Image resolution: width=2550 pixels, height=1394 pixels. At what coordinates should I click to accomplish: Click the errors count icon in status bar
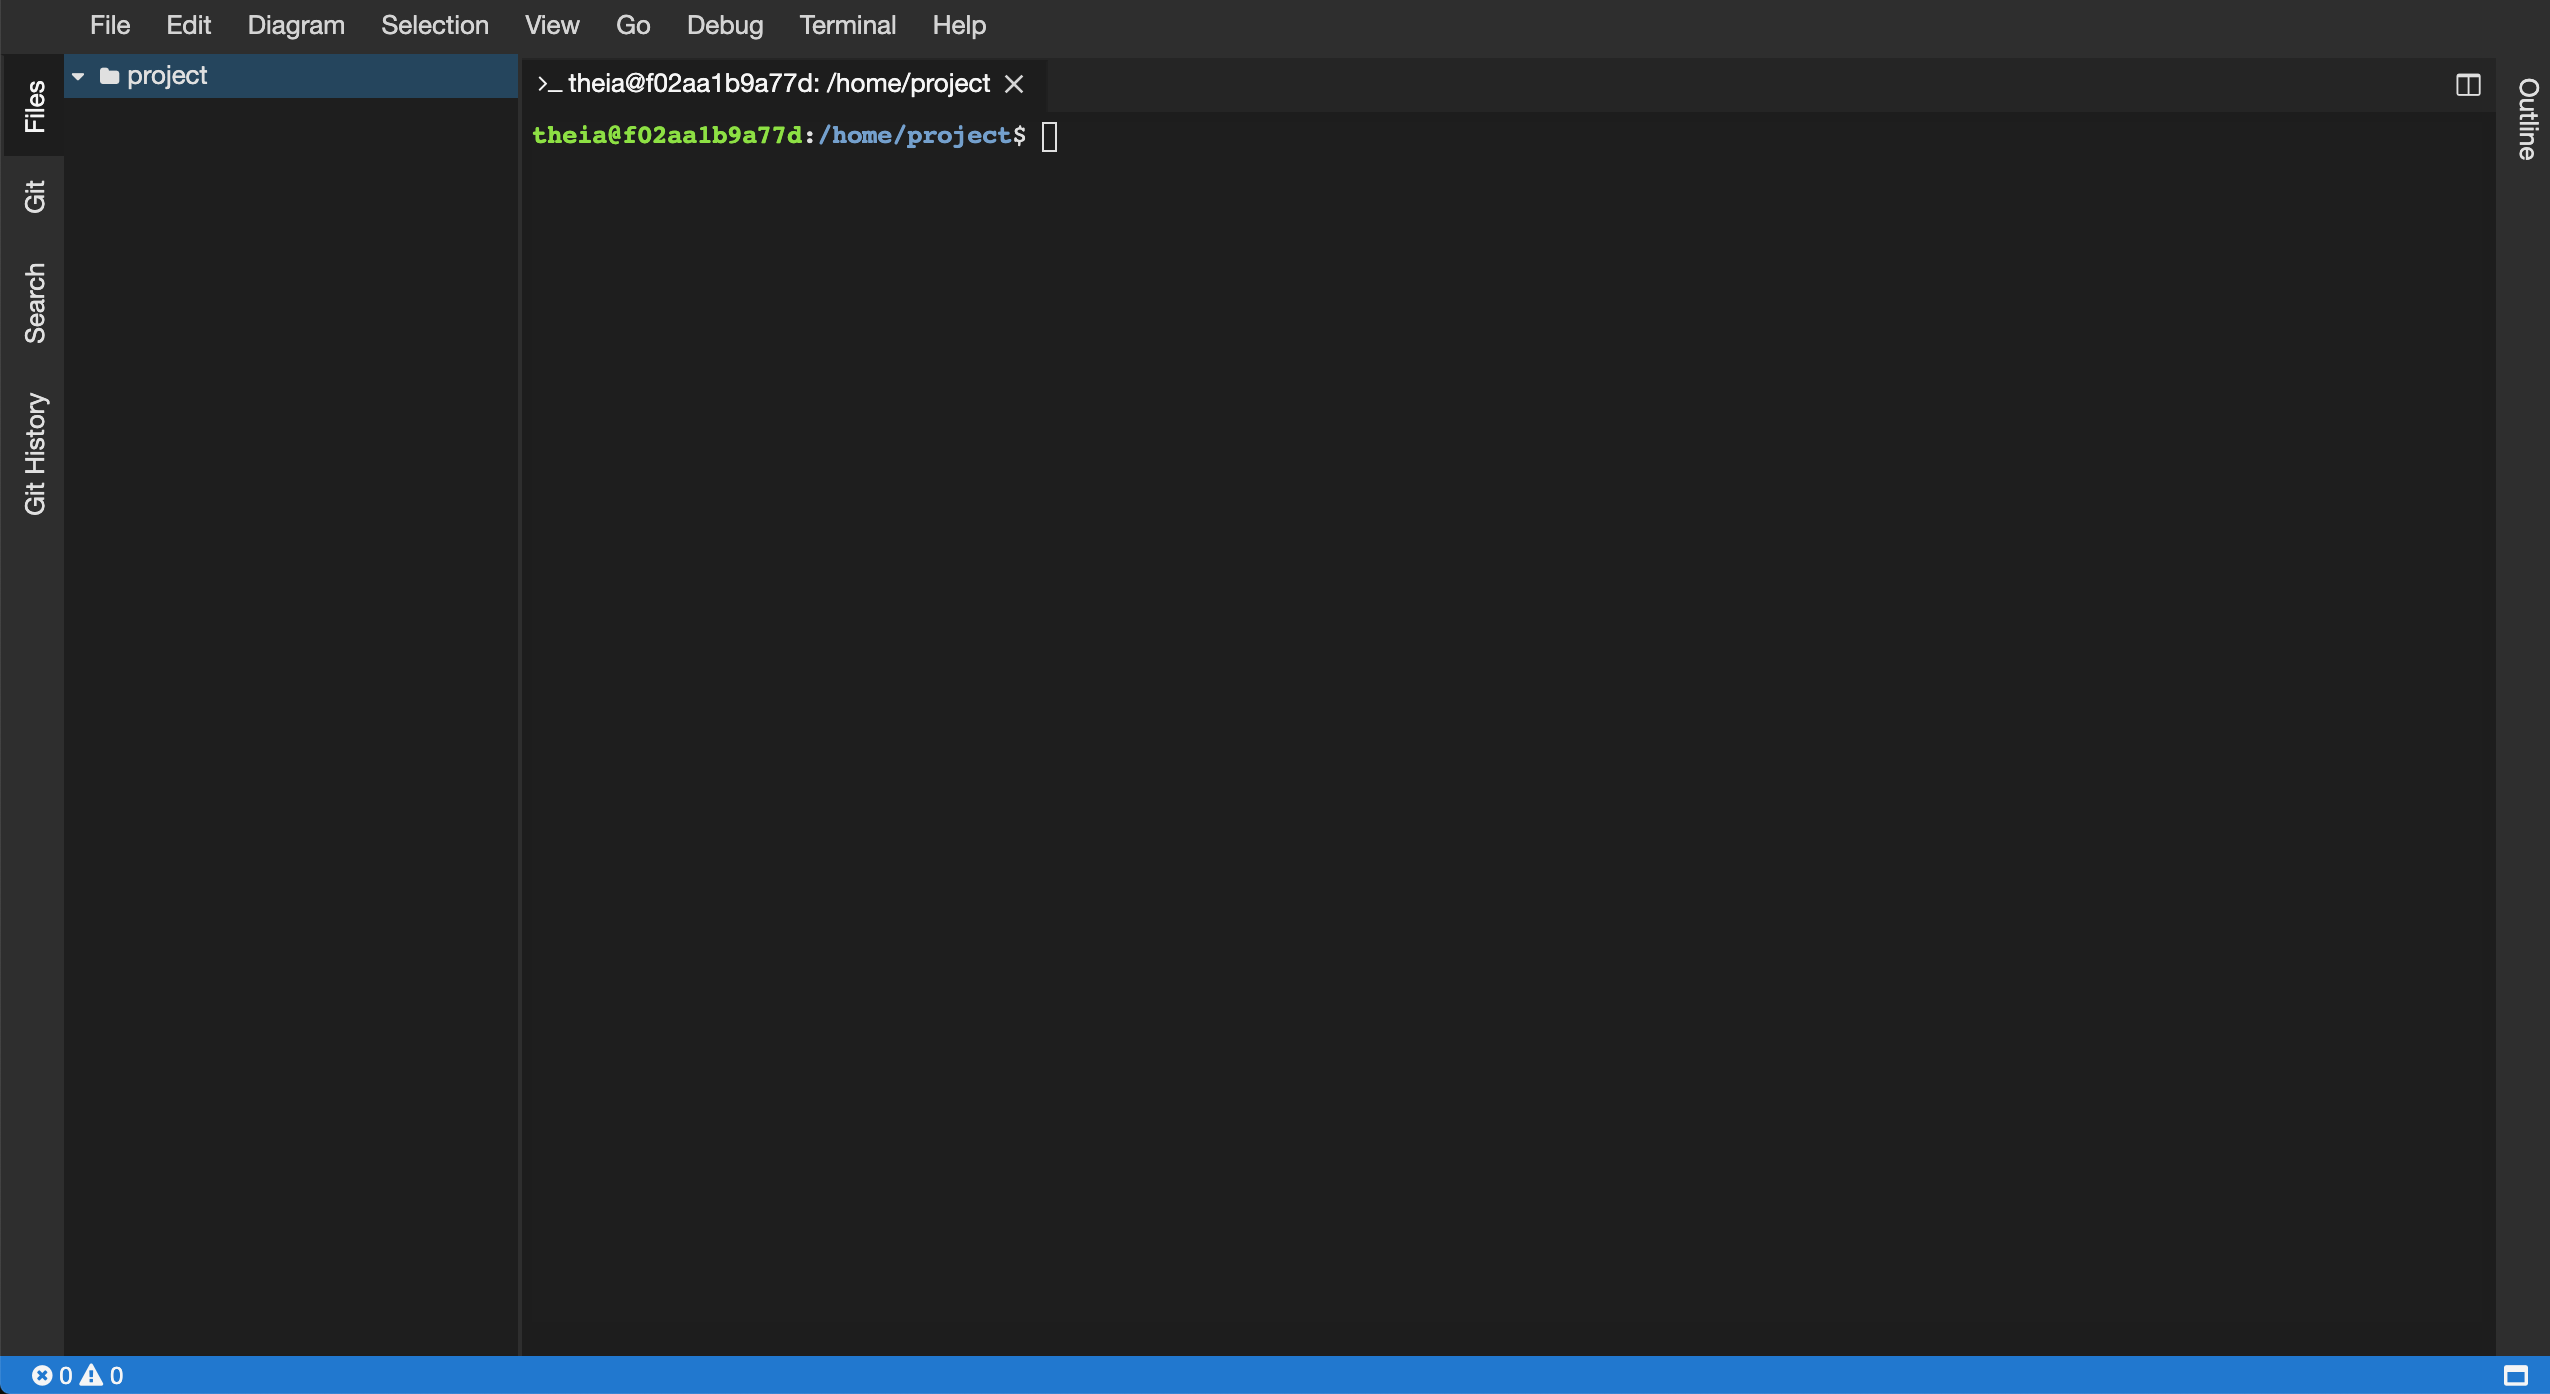[41, 1375]
